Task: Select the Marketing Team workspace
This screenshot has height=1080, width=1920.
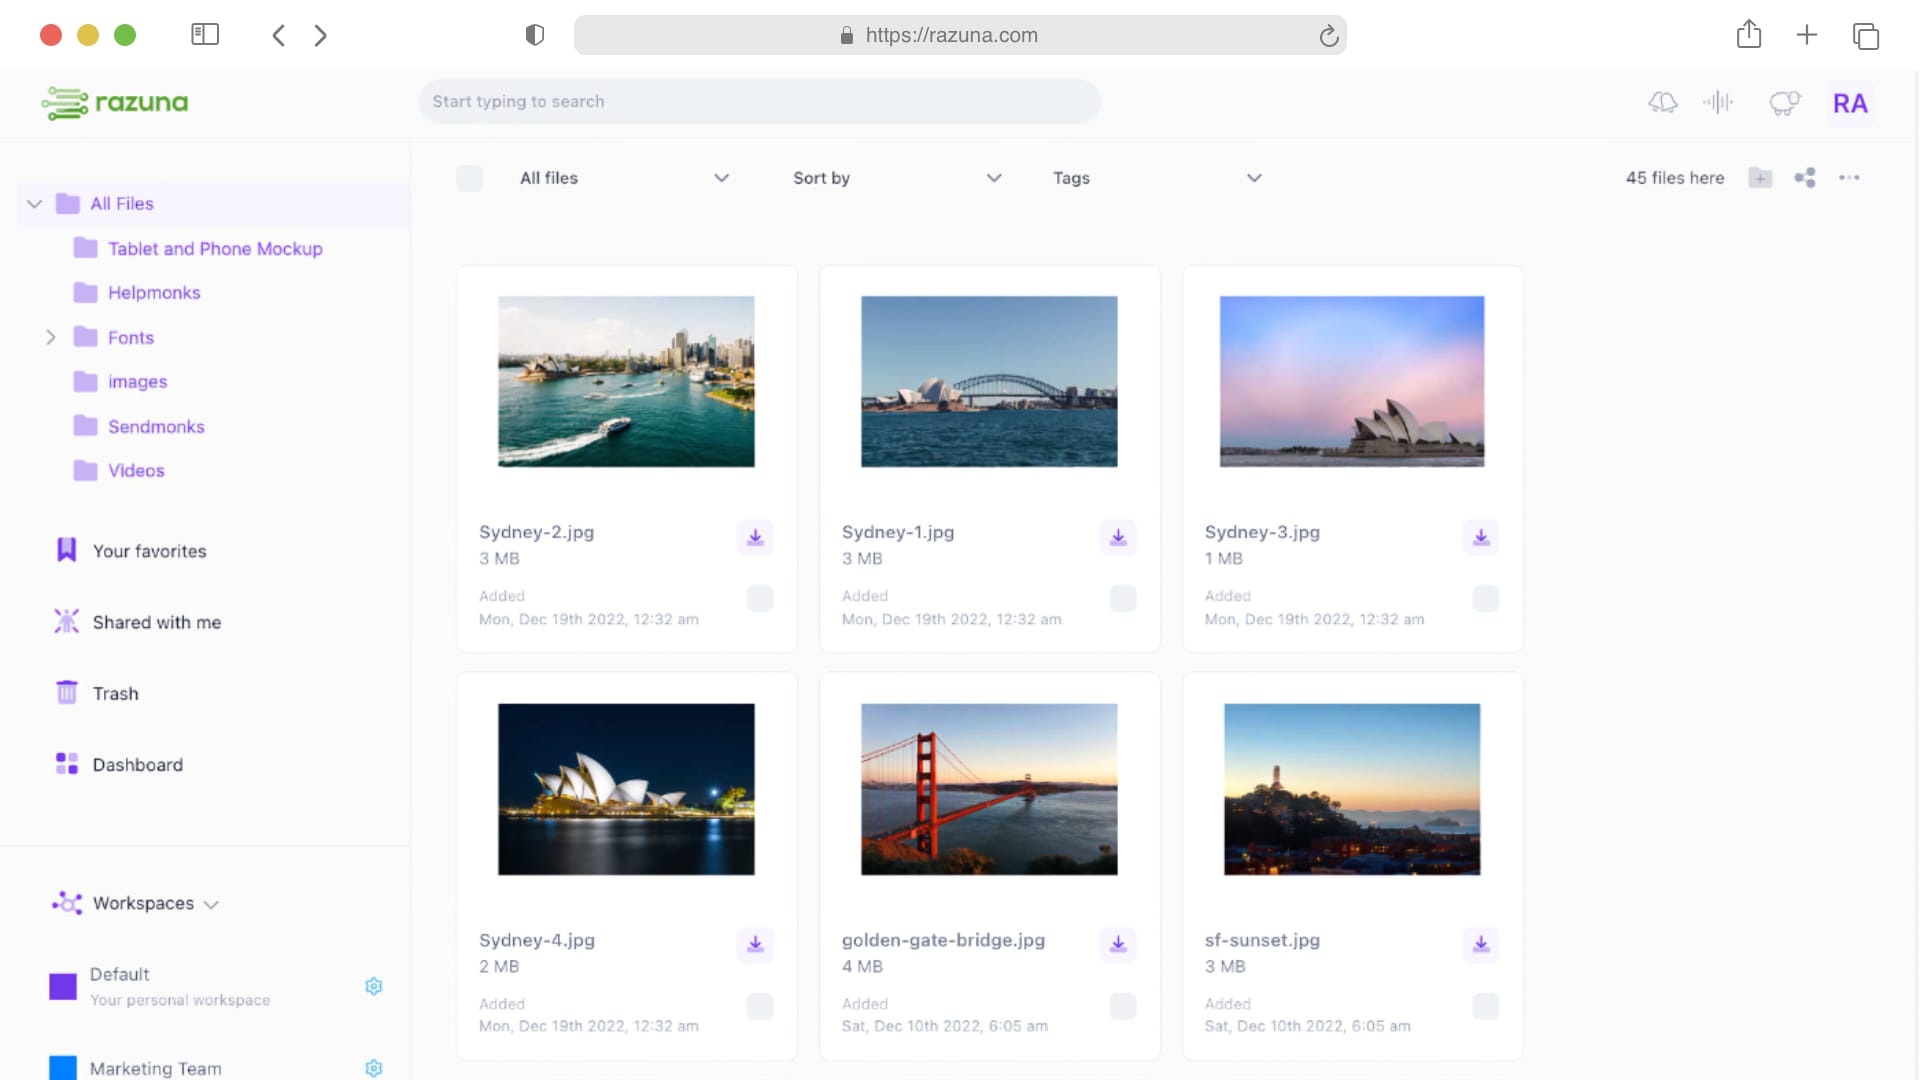Action: click(x=156, y=1068)
